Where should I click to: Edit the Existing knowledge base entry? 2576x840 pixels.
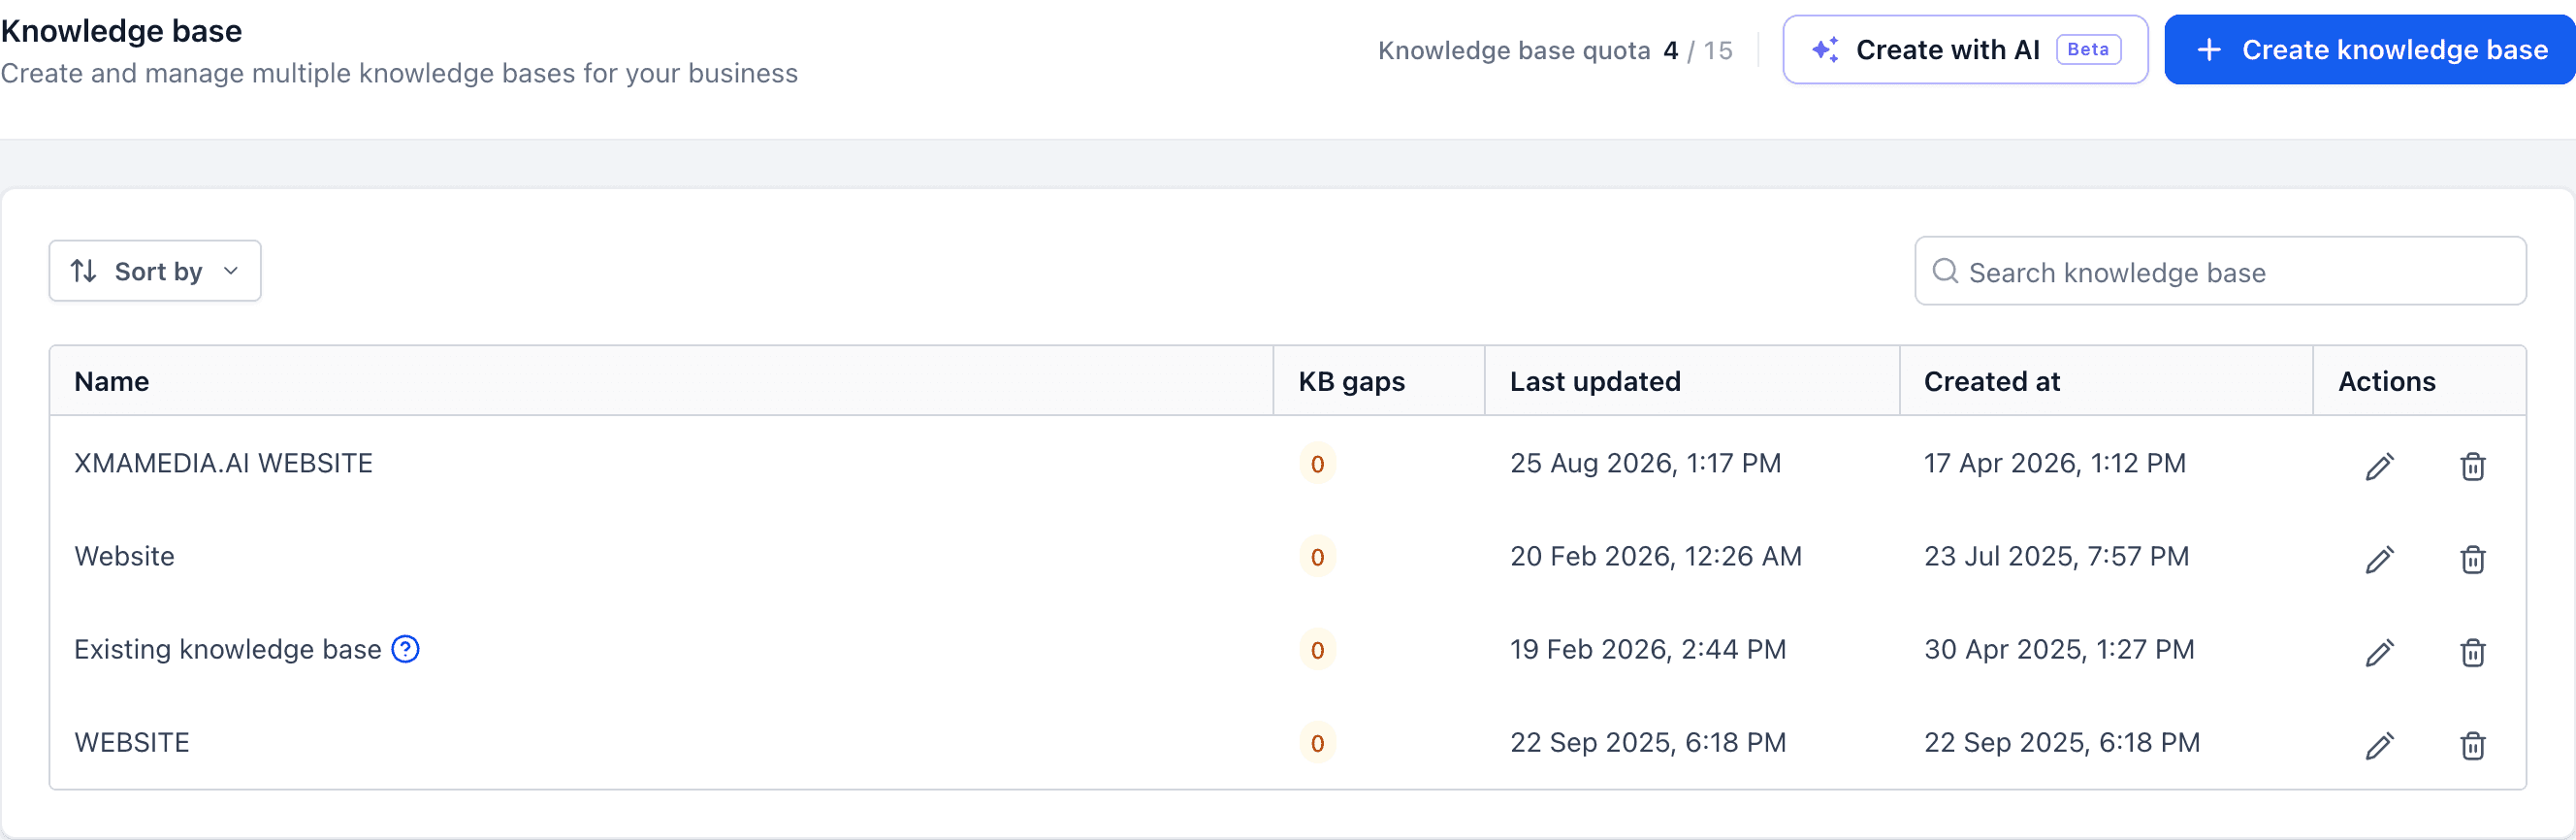point(2379,652)
